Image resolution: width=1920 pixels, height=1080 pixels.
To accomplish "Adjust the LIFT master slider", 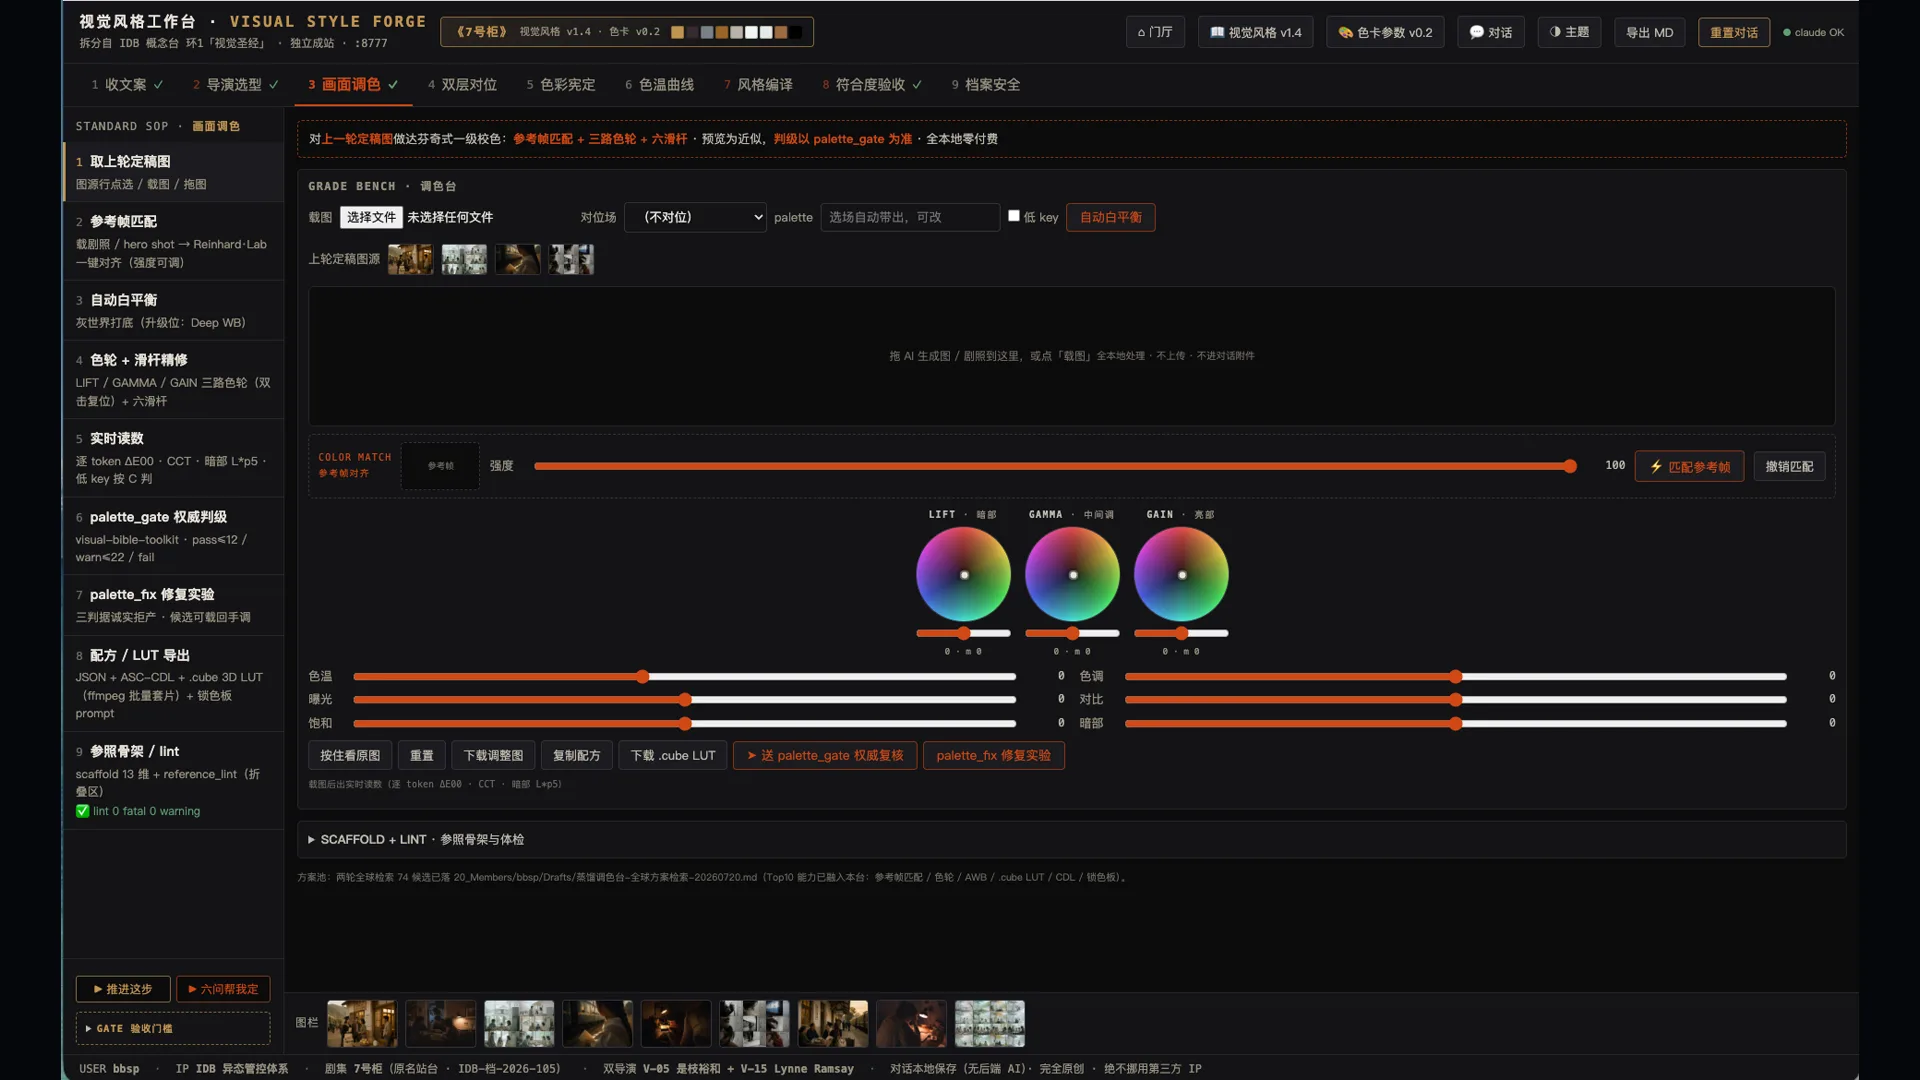I will pyautogui.click(x=964, y=633).
